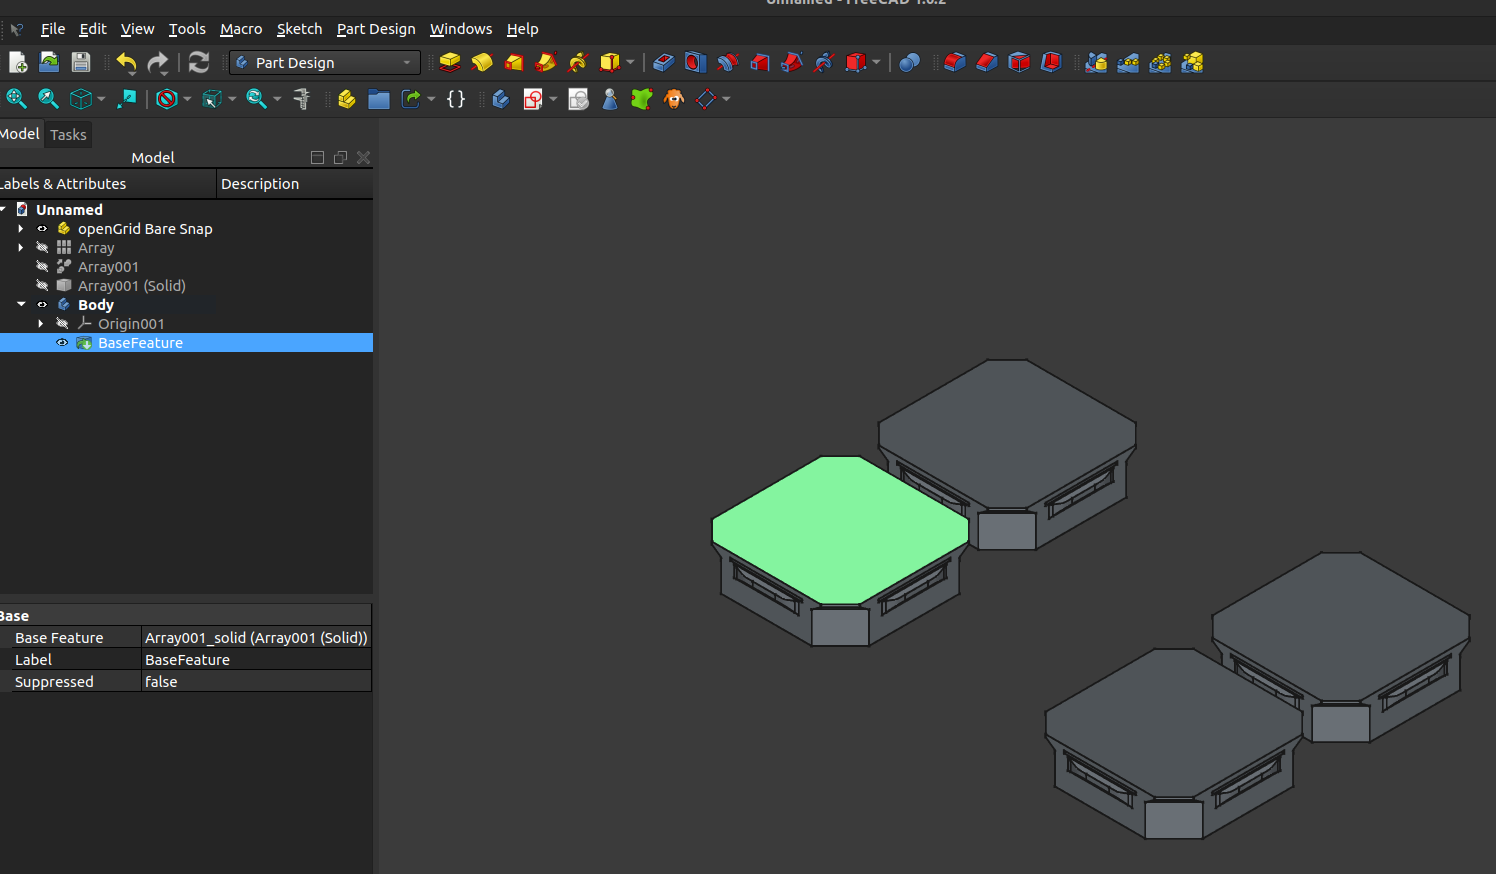Open the Part Design workbench dropdown

325,62
